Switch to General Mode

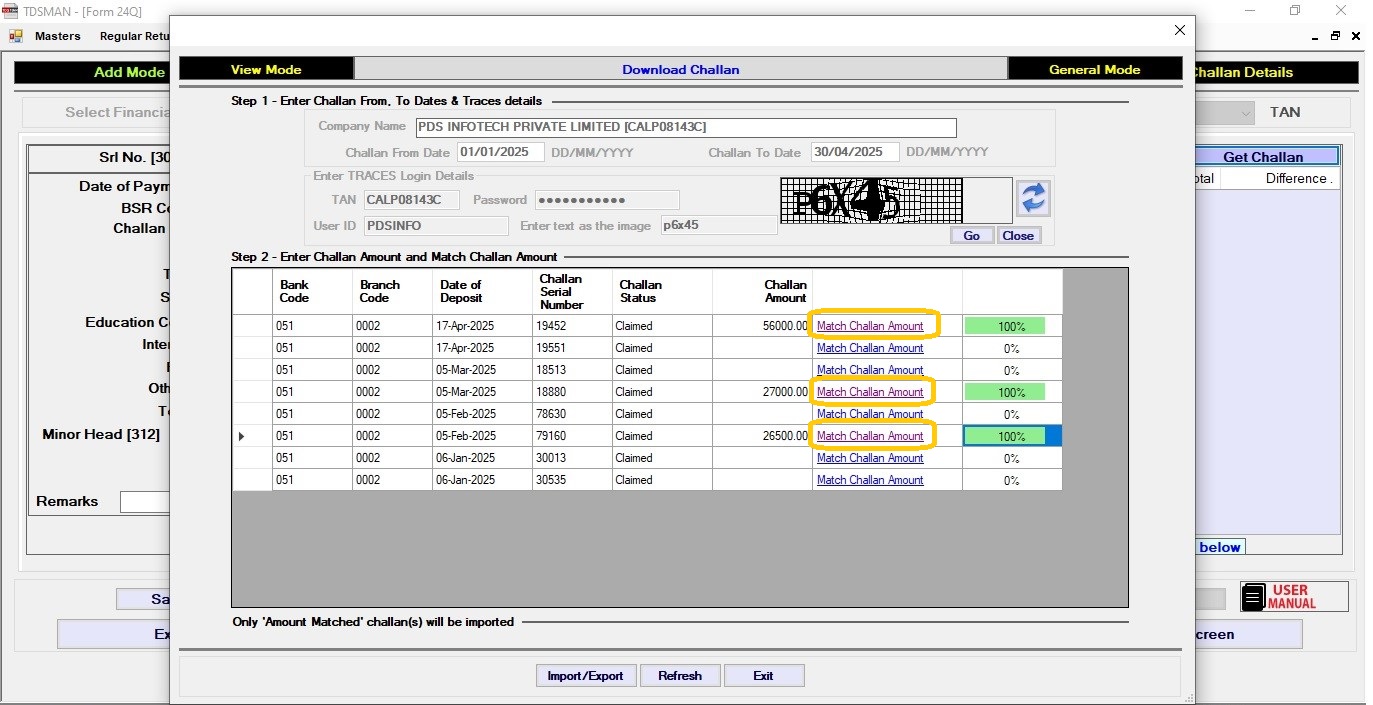click(1094, 69)
